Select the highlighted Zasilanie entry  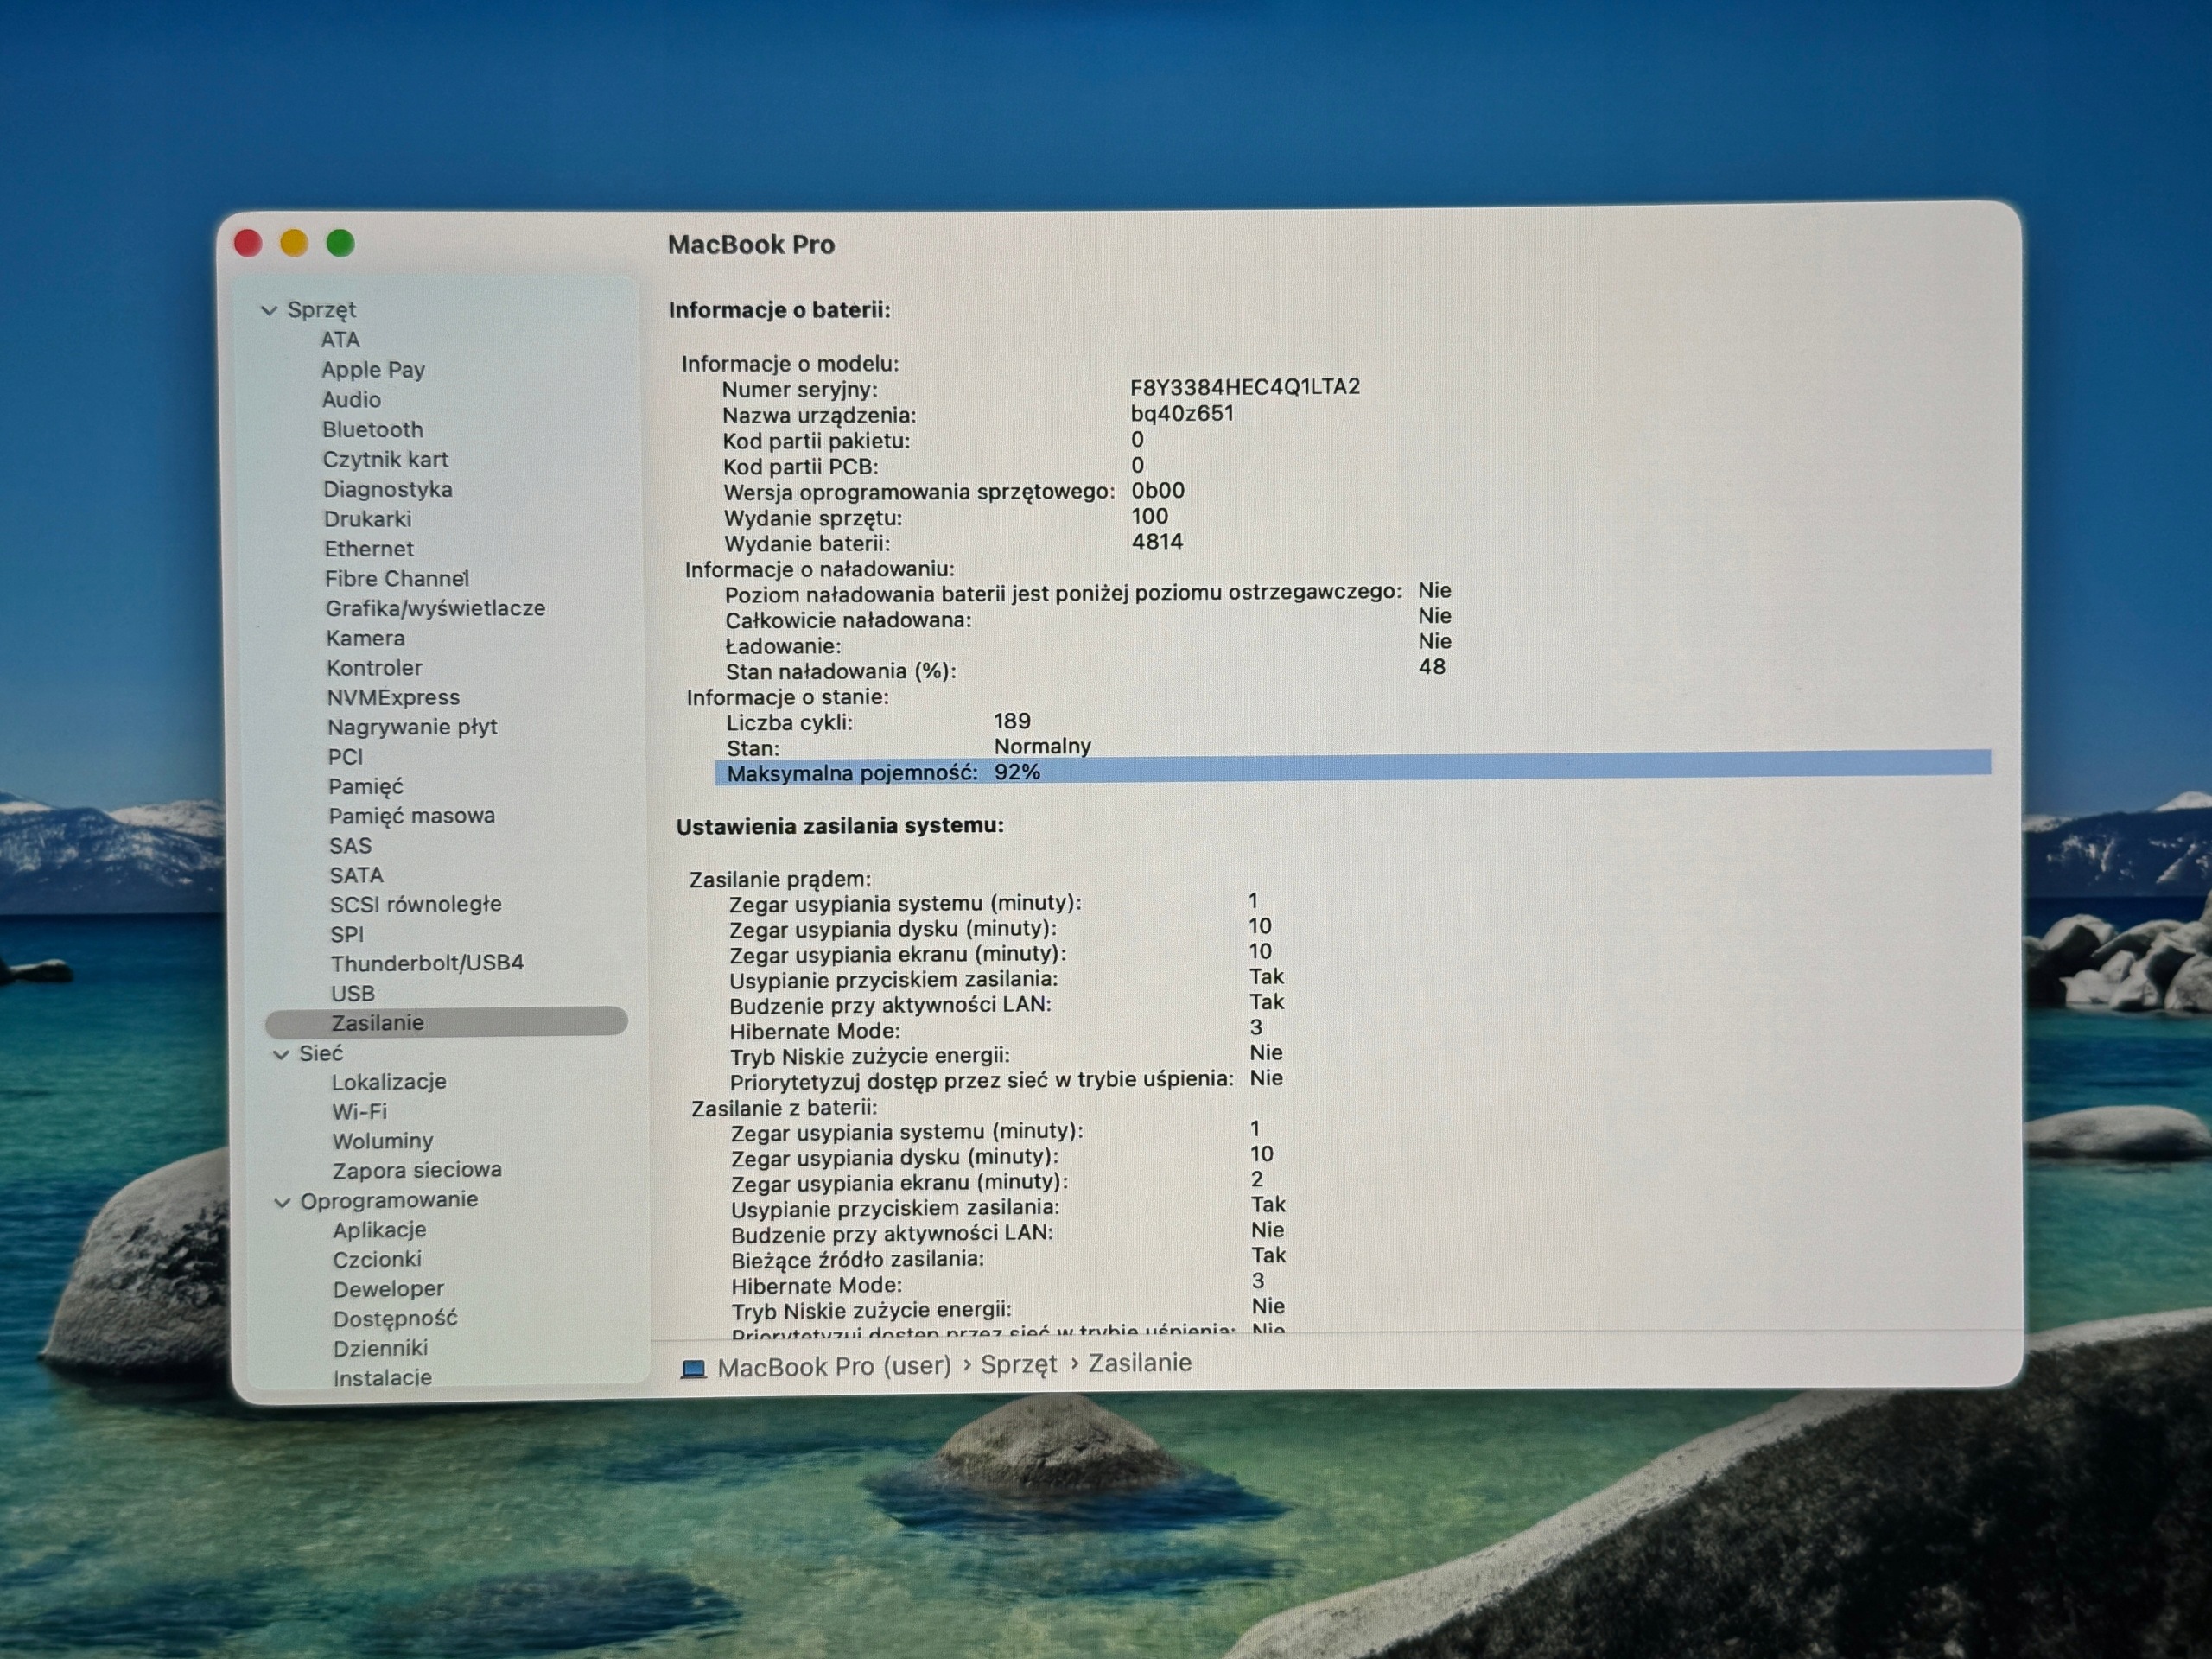click(x=446, y=1023)
